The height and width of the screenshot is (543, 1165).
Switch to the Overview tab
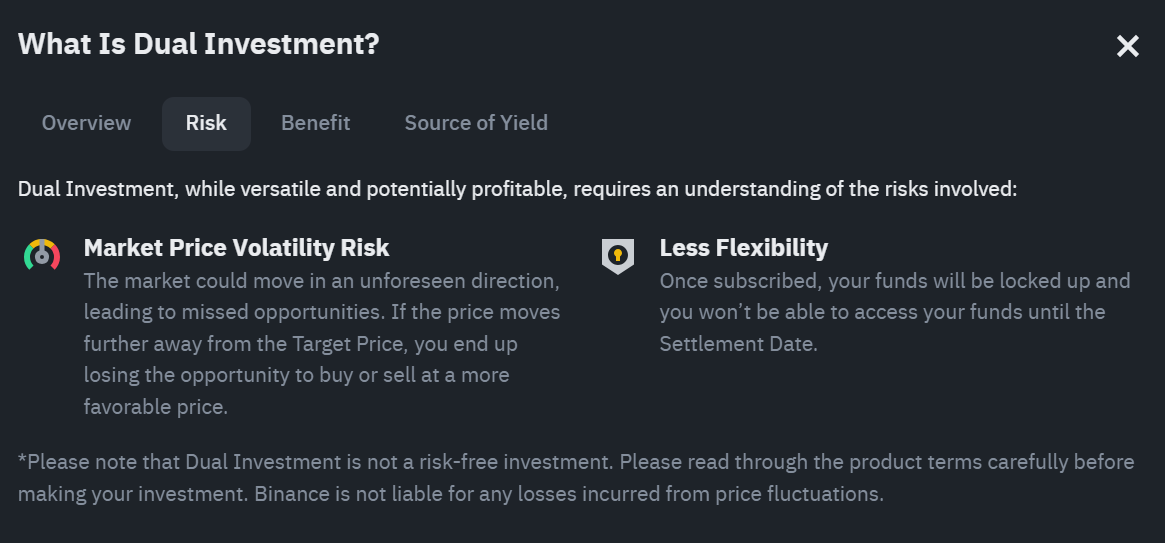[x=86, y=123]
